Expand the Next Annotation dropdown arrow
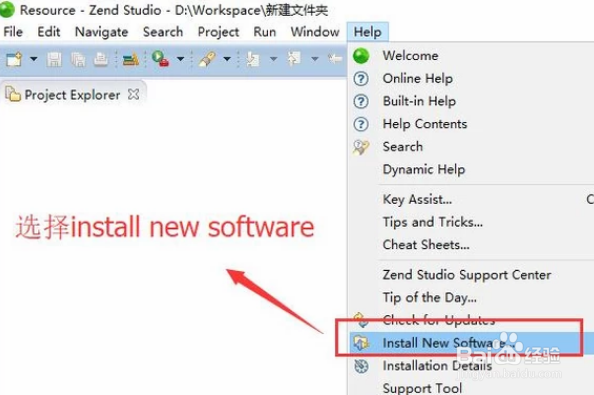The height and width of the screenshot is (395, 594). coord(274,59)
